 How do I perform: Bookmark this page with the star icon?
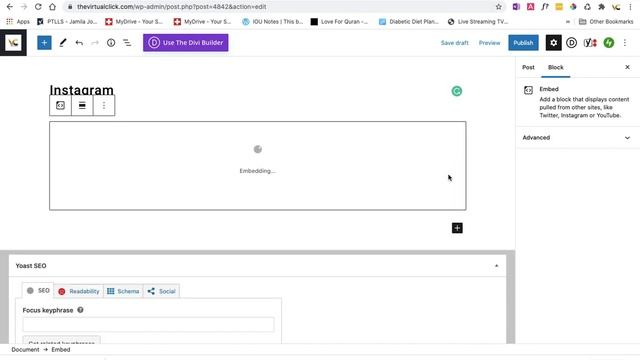(498, 7)
